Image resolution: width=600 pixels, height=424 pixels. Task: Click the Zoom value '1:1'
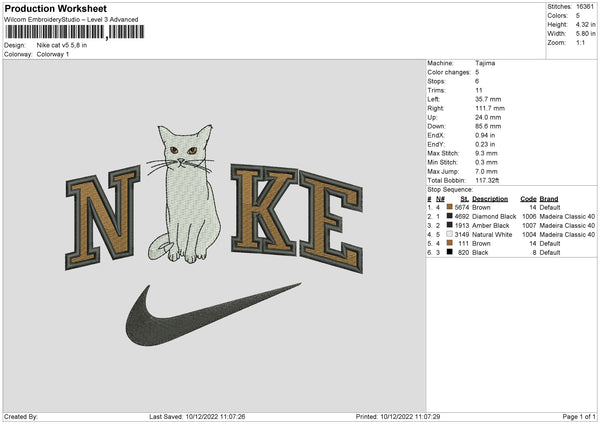coord(580,43)
